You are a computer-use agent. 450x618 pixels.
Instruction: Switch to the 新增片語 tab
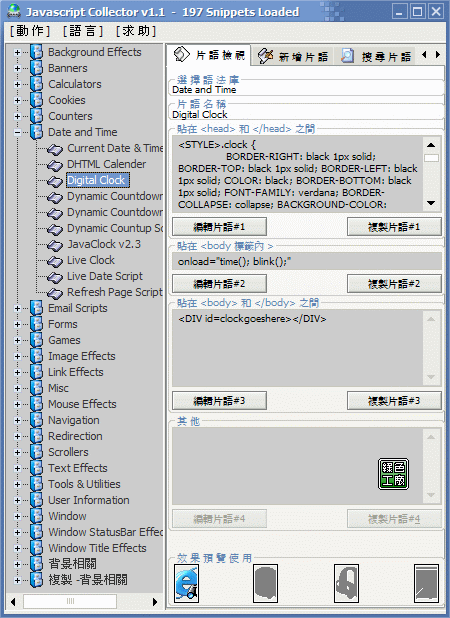click(293, 56)
